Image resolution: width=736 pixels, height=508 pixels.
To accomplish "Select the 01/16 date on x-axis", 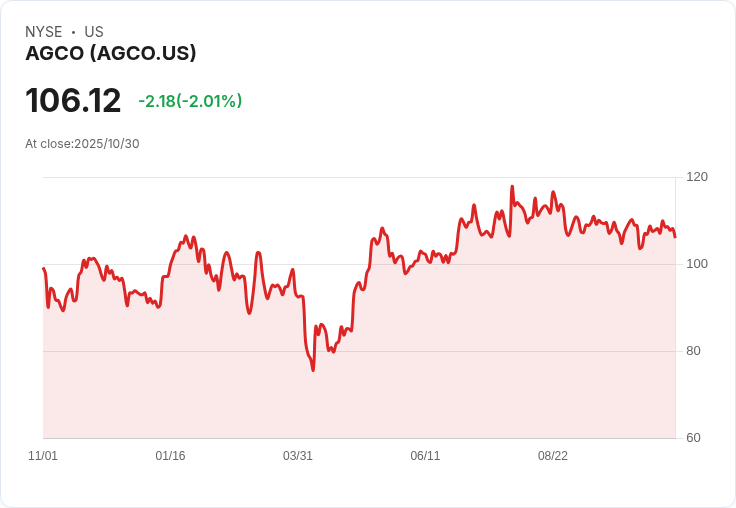I will point(170,456).
